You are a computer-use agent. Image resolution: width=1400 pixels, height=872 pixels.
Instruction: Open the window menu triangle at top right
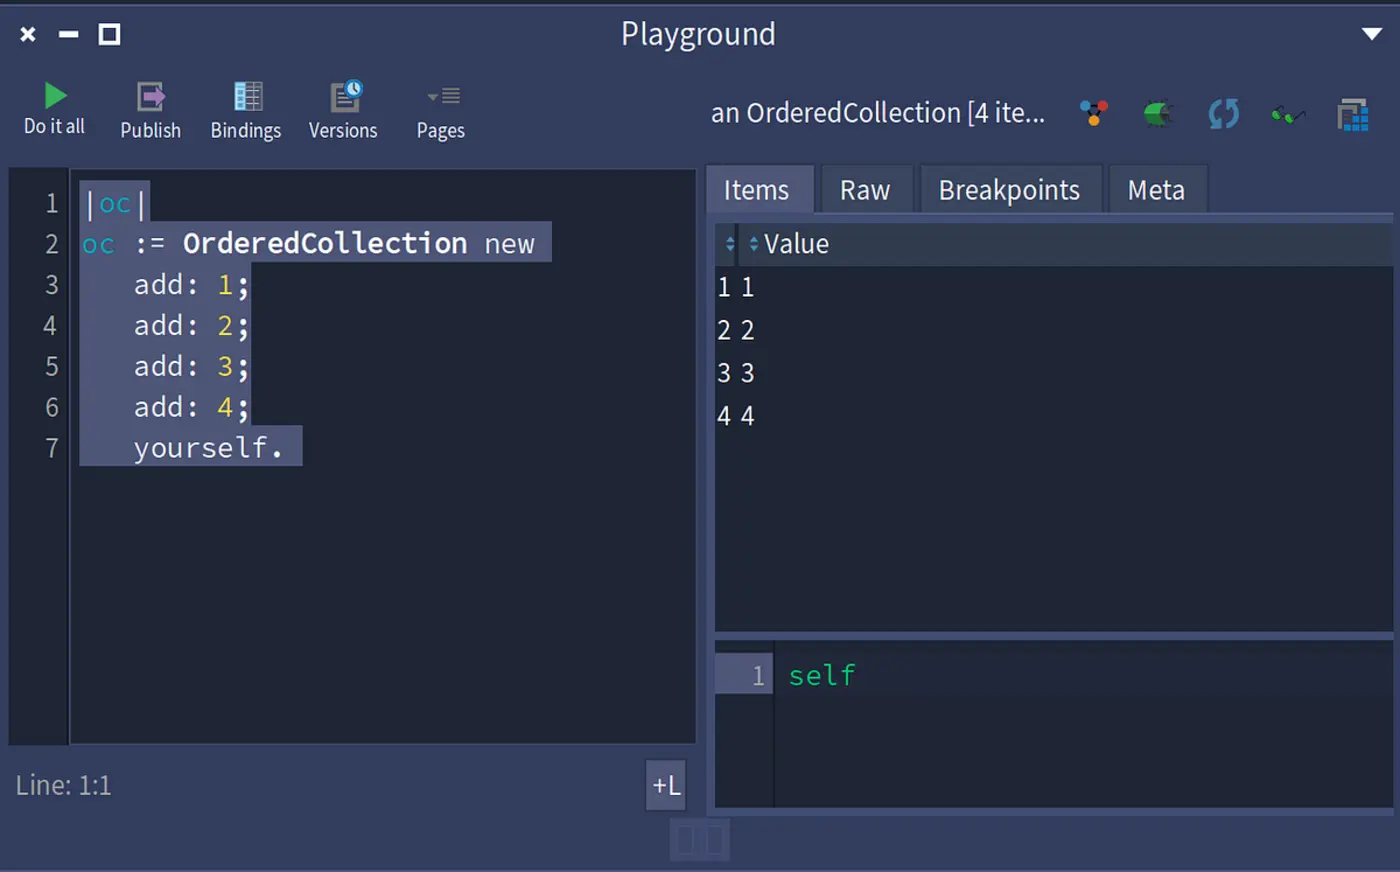tap(1372, 34)
